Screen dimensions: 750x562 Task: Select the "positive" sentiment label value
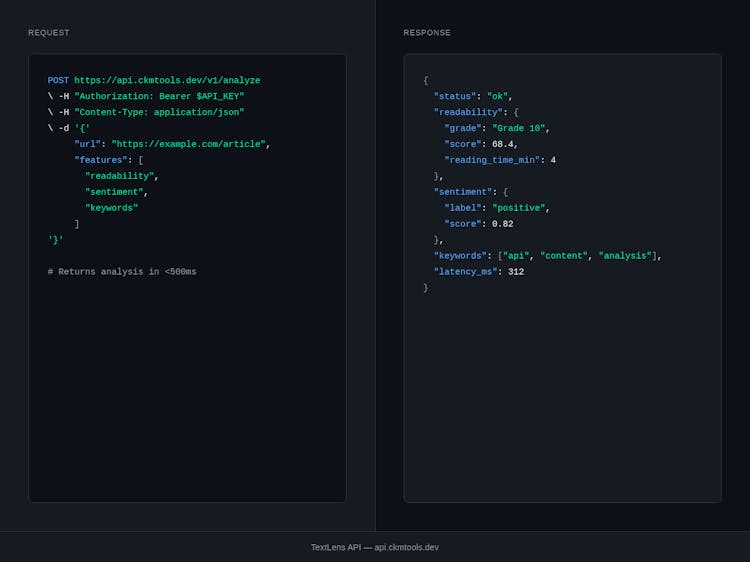coord(518,208)
